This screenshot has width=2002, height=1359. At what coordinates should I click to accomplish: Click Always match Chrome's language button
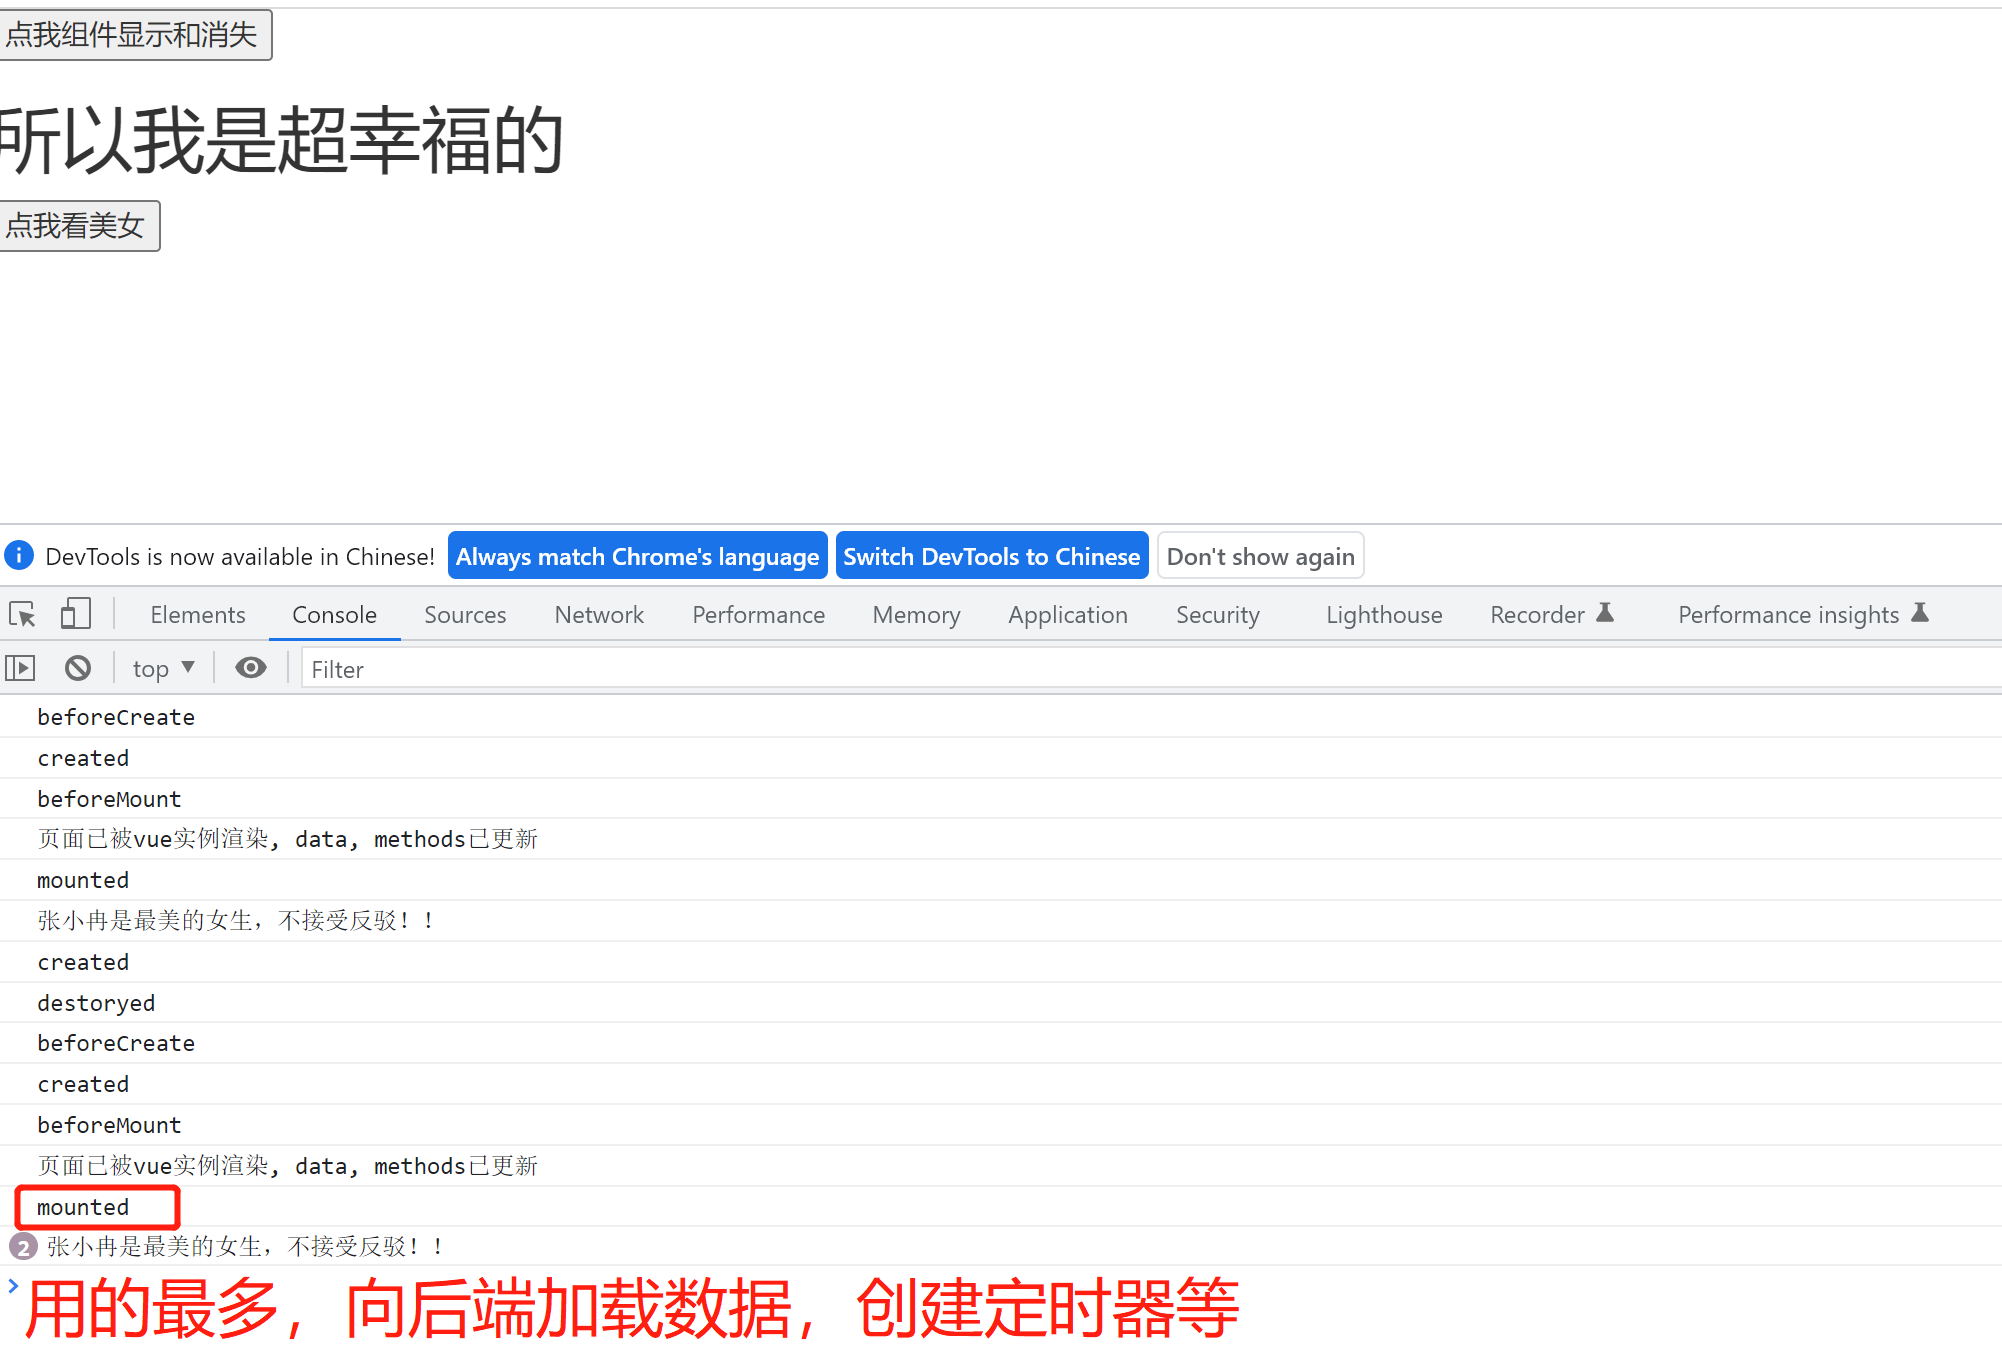click(637, 556)
